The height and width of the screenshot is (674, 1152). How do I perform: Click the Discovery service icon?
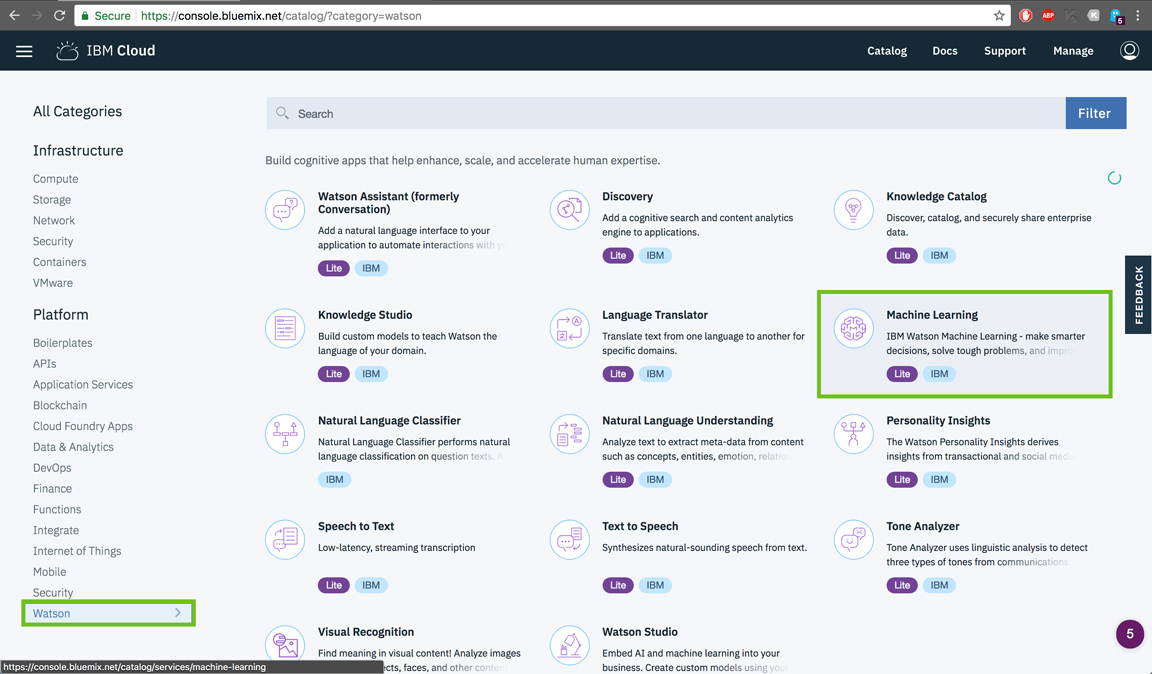[x=569, y=209]
